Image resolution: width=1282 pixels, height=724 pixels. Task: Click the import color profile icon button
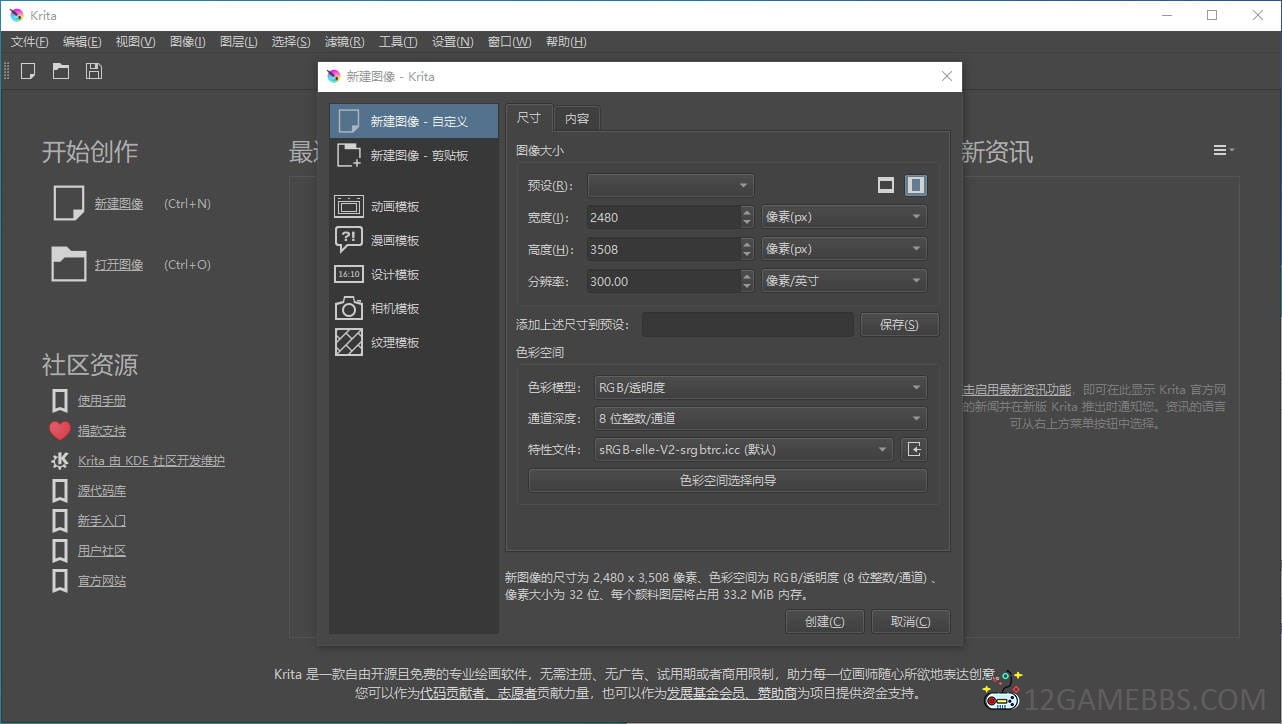pos(914,449)
